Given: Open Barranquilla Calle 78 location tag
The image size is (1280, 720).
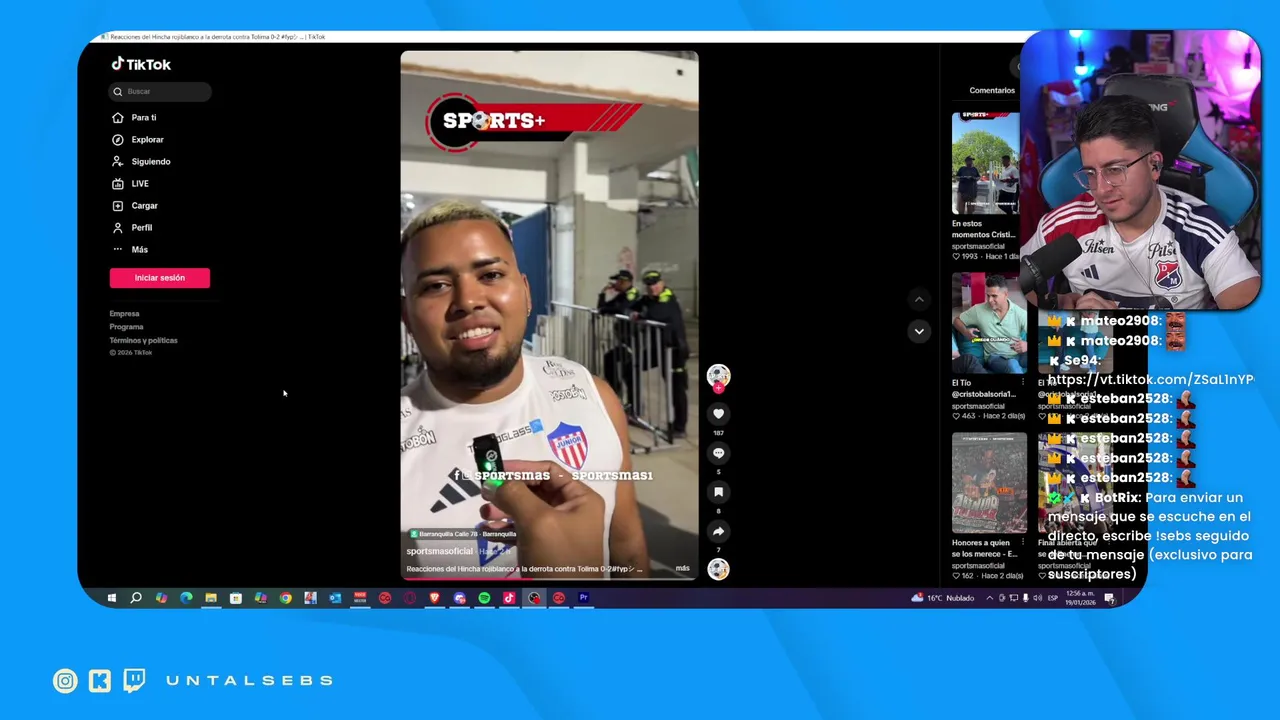Looking at the screenshot, I should (x=463, y=534).
